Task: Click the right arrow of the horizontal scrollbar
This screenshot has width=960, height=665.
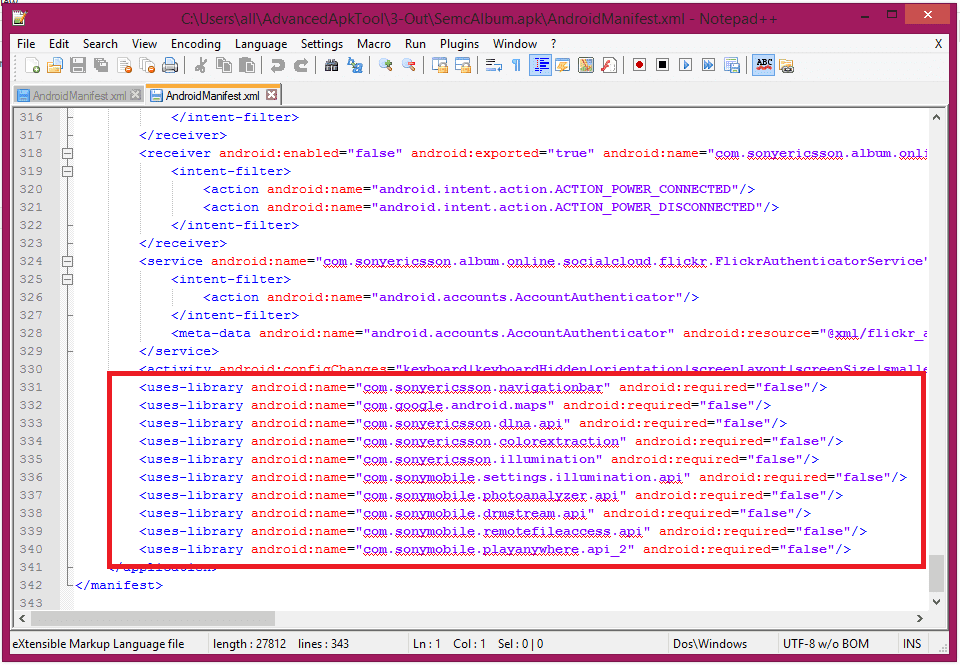Action: (x=920, y=618)
